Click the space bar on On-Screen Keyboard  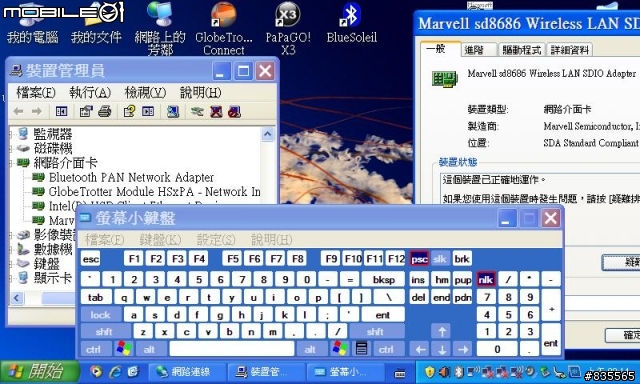232,349
